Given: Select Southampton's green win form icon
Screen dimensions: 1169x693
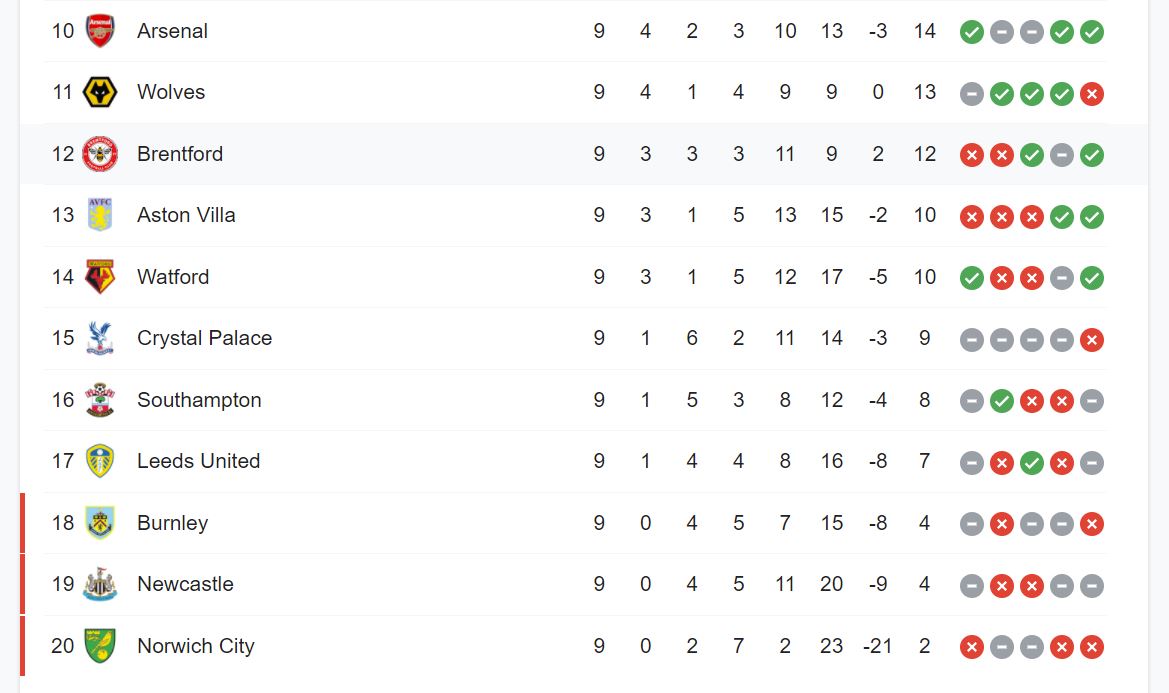Looking at the screenshot, I should [1002, 401].
